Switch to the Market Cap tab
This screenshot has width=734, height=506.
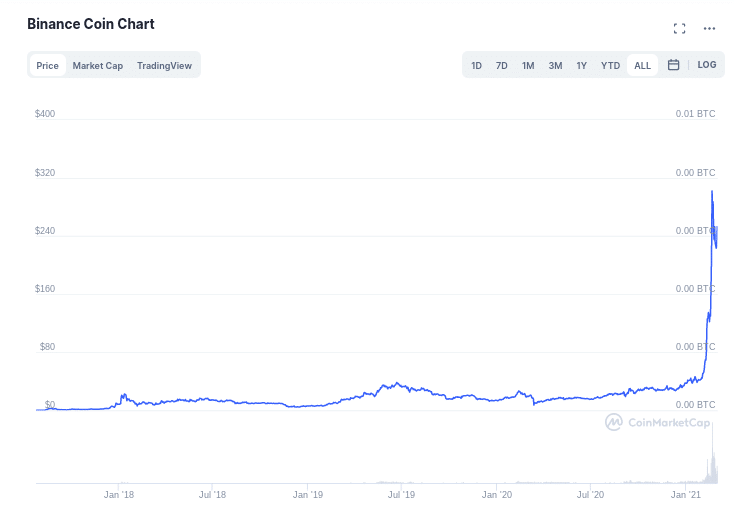point(97,66)
